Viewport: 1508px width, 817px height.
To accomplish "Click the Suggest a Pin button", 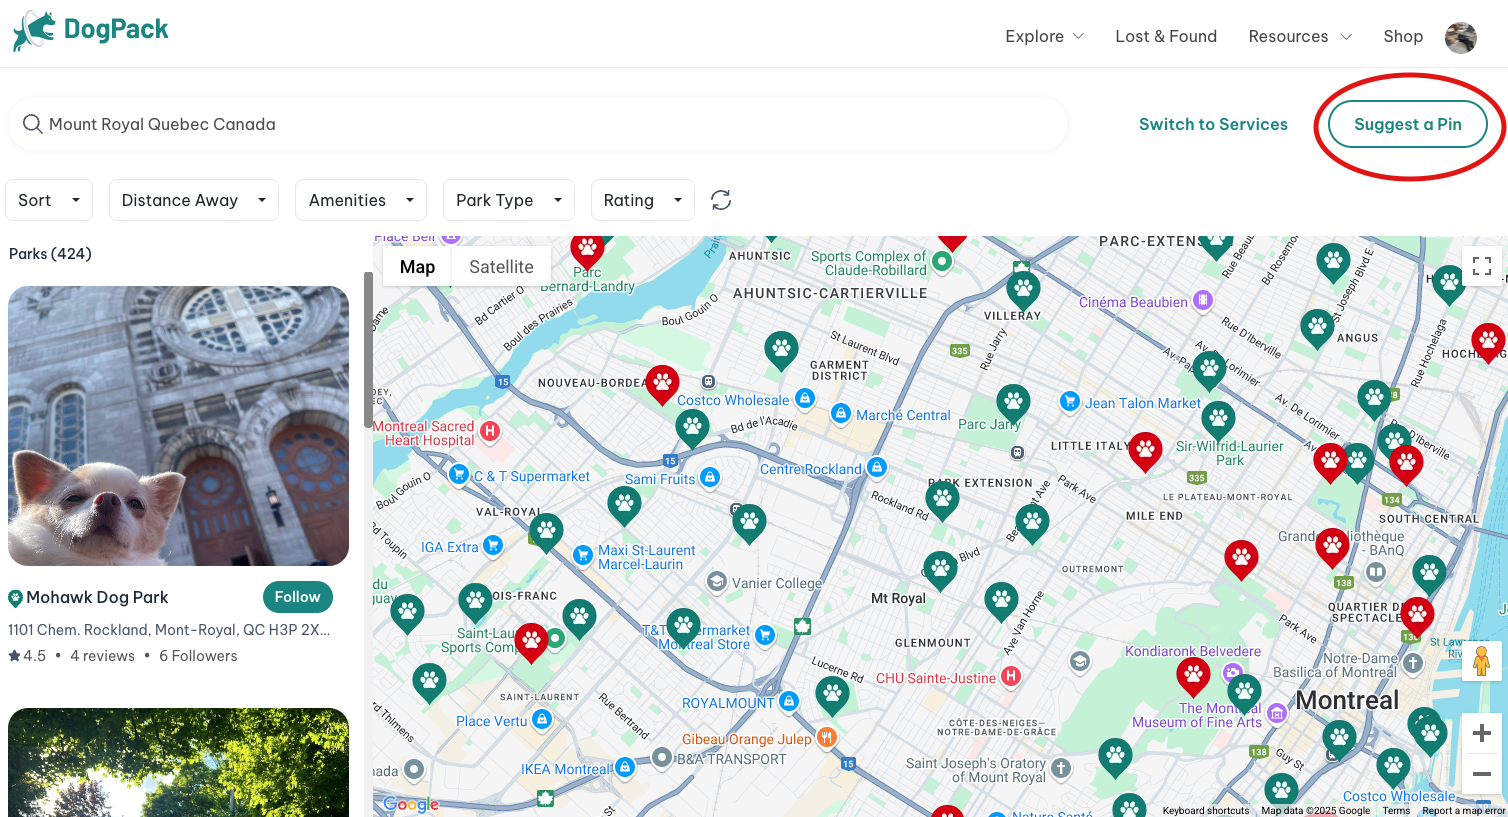I will (1407, 124).
